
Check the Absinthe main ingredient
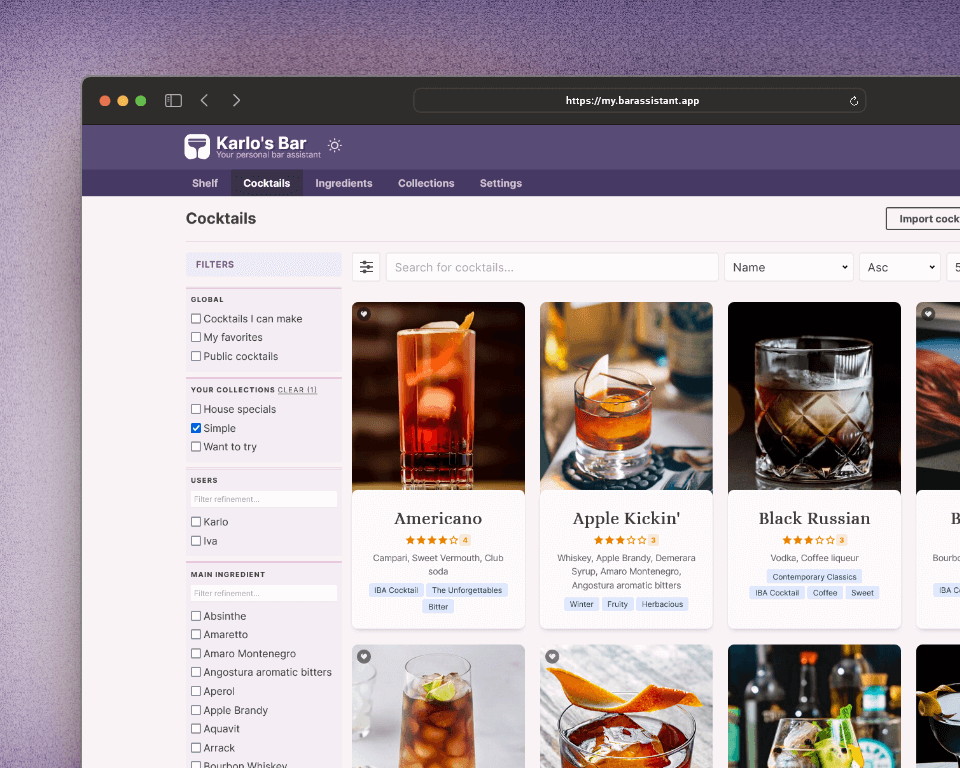(x=196, y=616)
